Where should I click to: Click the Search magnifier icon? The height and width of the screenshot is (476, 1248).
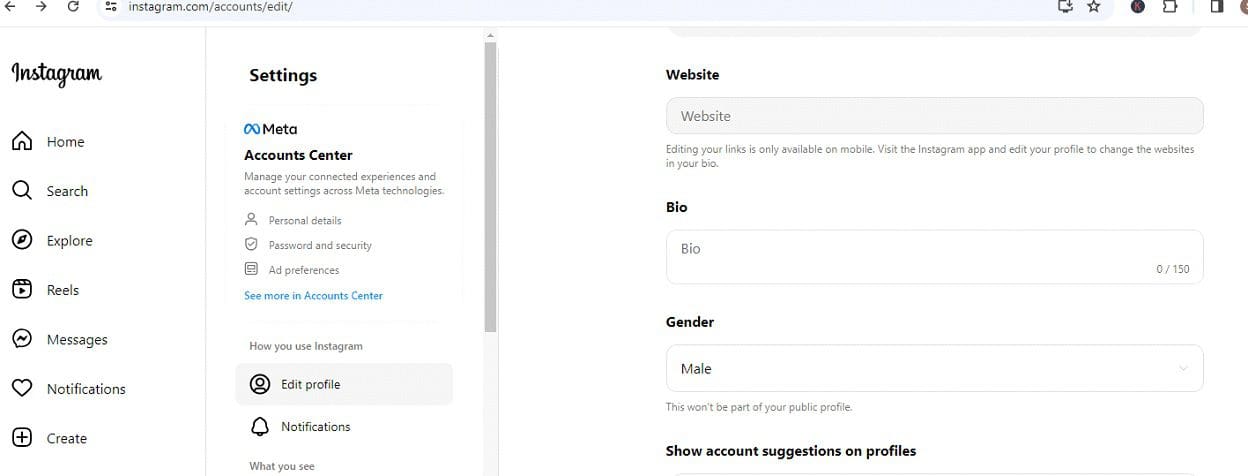pyautogui.click(x=22, y=190)
